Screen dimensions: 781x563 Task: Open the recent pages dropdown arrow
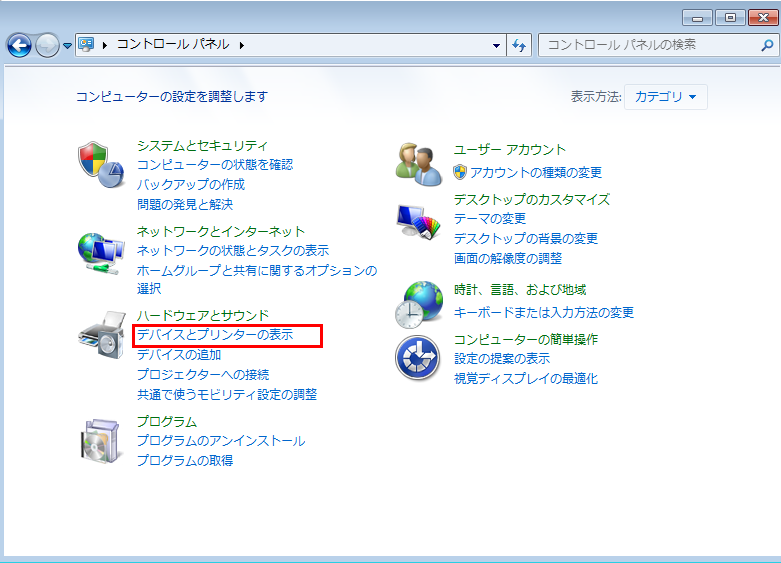coord(68,46)
